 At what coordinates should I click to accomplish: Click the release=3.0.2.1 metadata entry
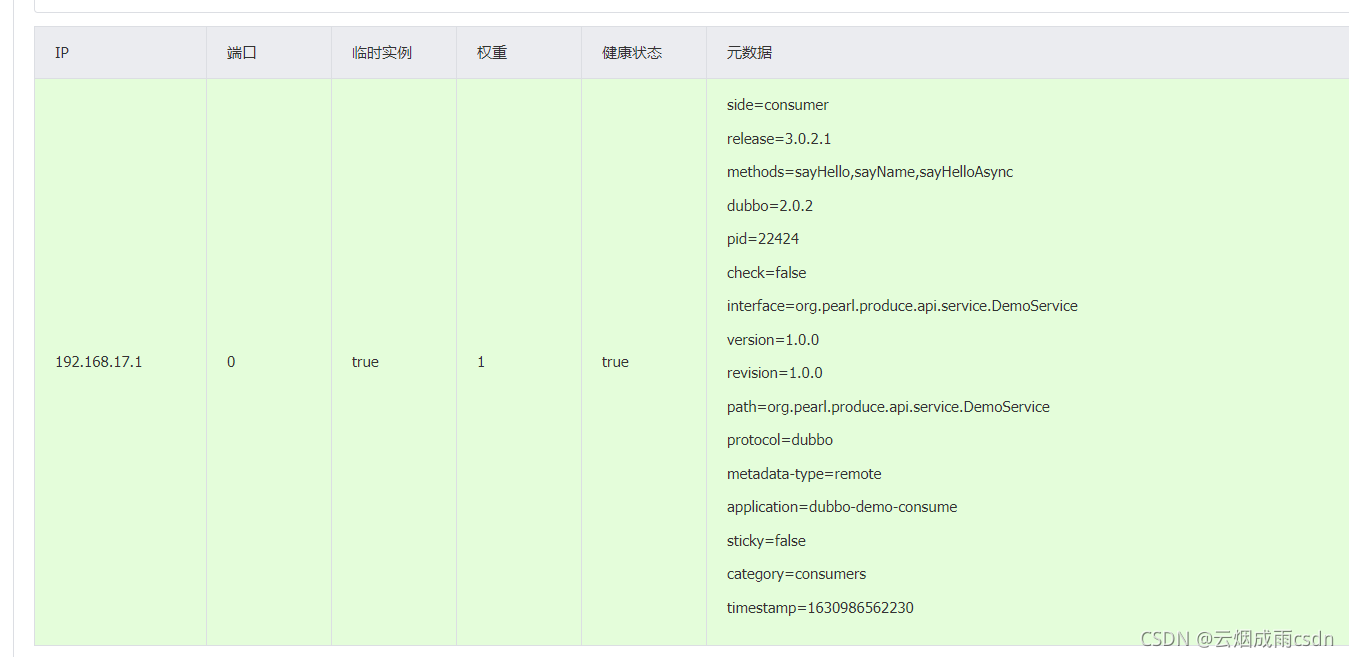pyautogui.click(x=779, y=139)
